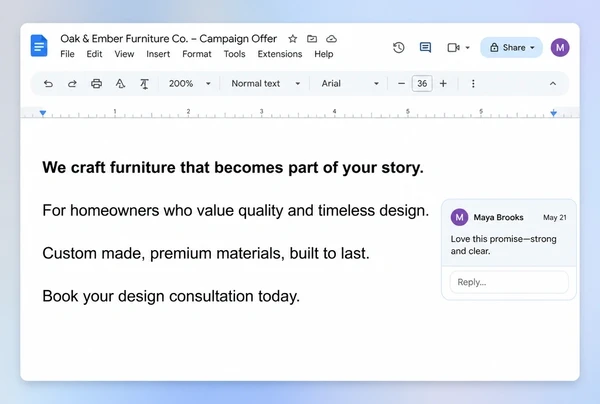The height and width of the screenshot is (404, 600).
Task: Redo last action
Action: click(x=72, y=83)
